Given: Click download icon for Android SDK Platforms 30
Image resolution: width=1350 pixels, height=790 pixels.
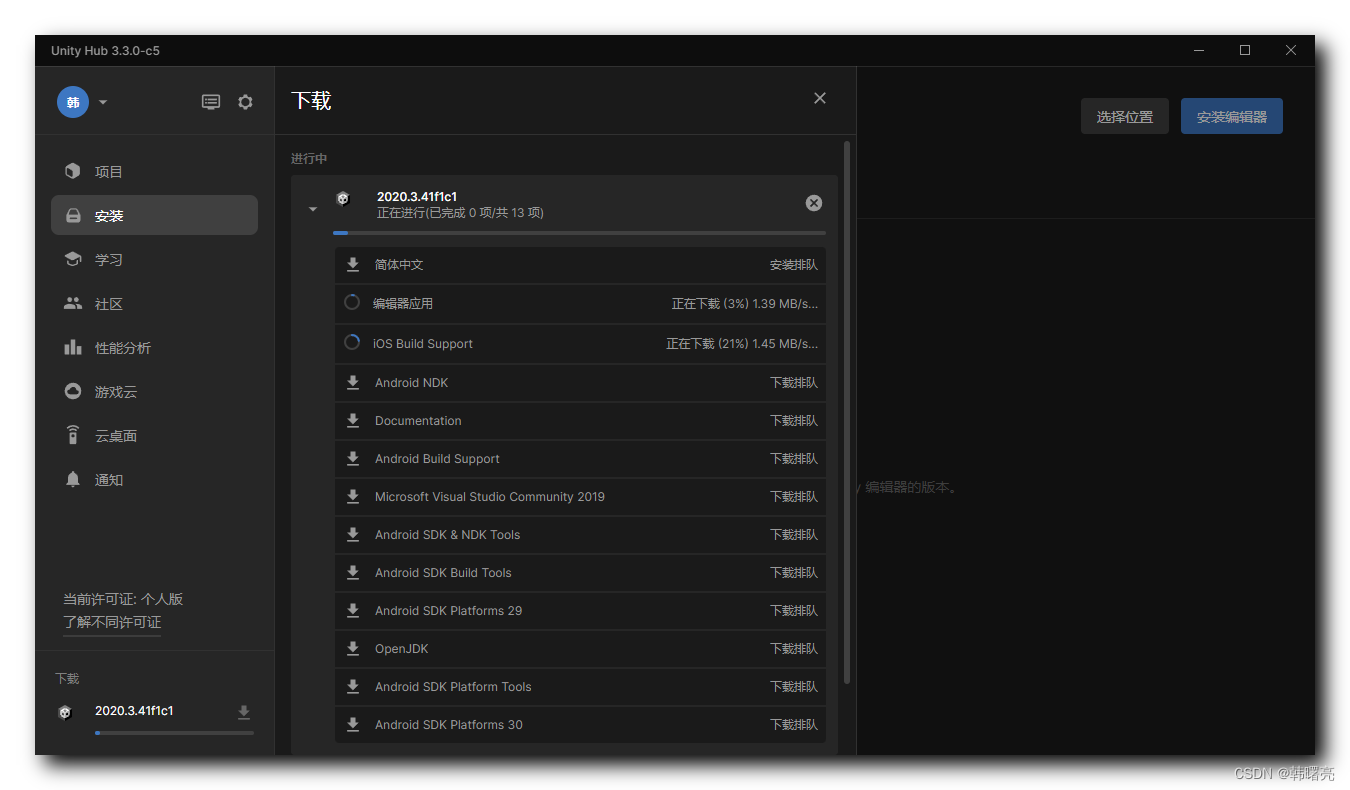Looking at the screenshot, I should coord(353,725).
